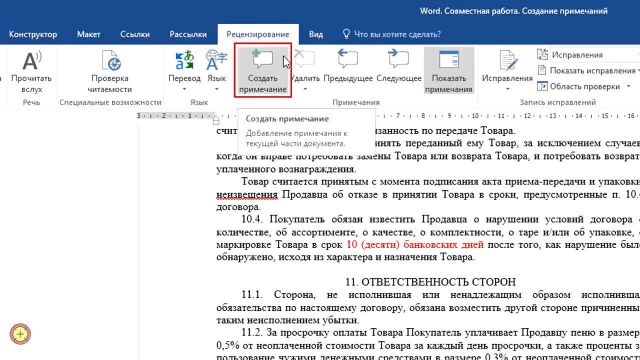Click the ruler mark number 10
The image size is (640, 360).
click(x=476, y=116)
